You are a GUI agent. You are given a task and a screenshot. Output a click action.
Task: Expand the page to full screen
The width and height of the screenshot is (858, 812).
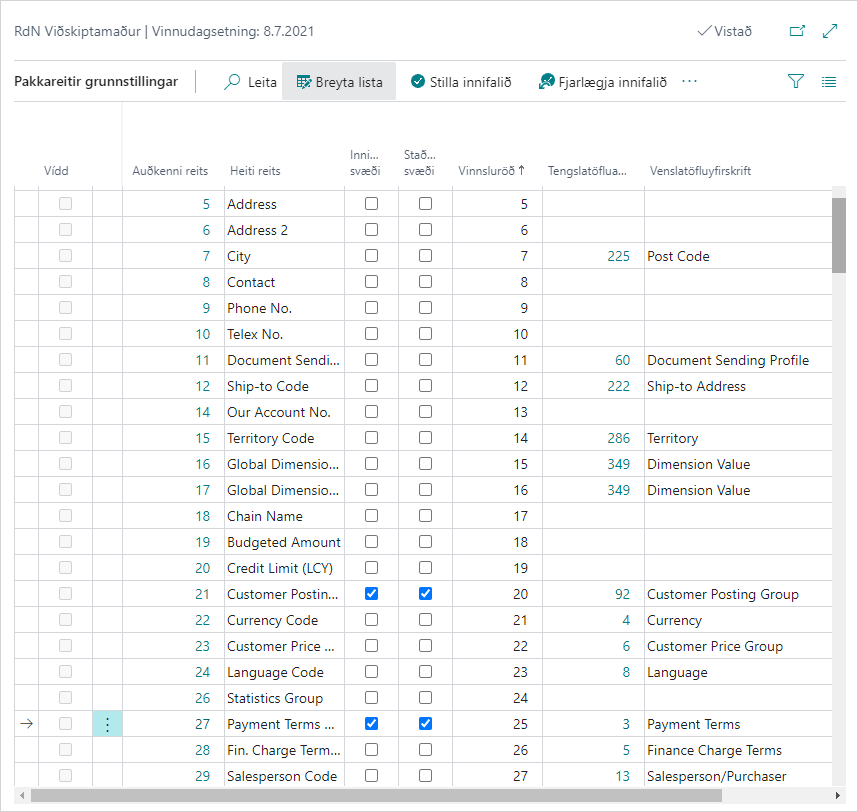coord(830,31)
